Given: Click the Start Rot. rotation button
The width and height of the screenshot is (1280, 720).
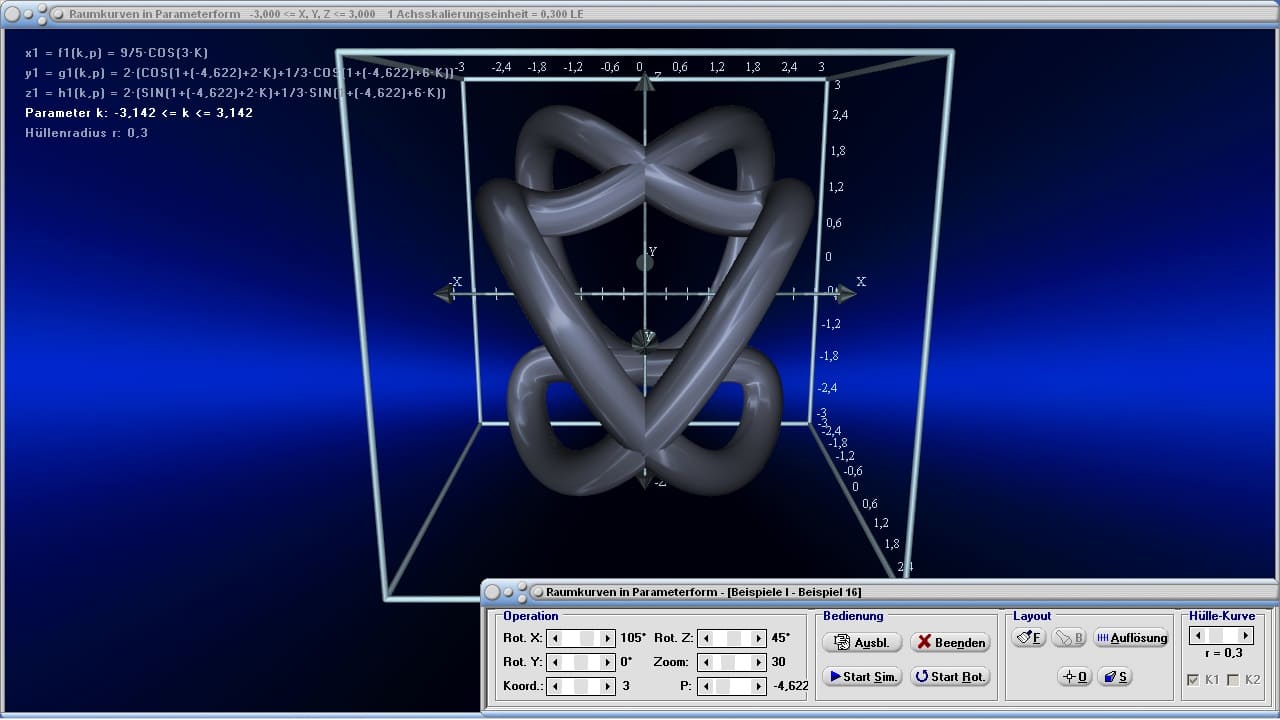Looking at the screenshot, I should tap(950, 676).
